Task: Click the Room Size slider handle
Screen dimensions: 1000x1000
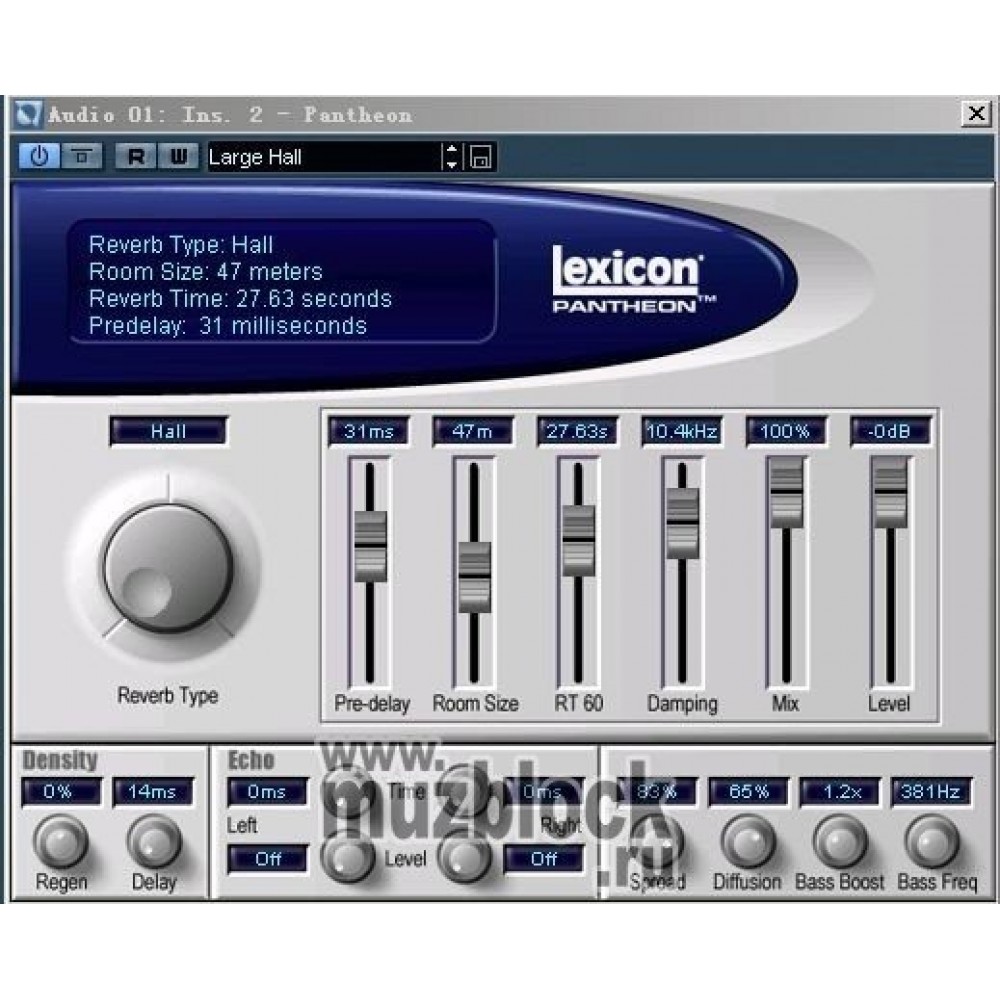Action: [474, 577]
